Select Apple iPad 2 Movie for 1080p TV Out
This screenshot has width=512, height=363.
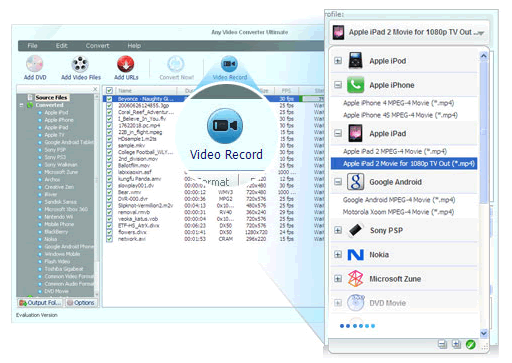point(404,164)
